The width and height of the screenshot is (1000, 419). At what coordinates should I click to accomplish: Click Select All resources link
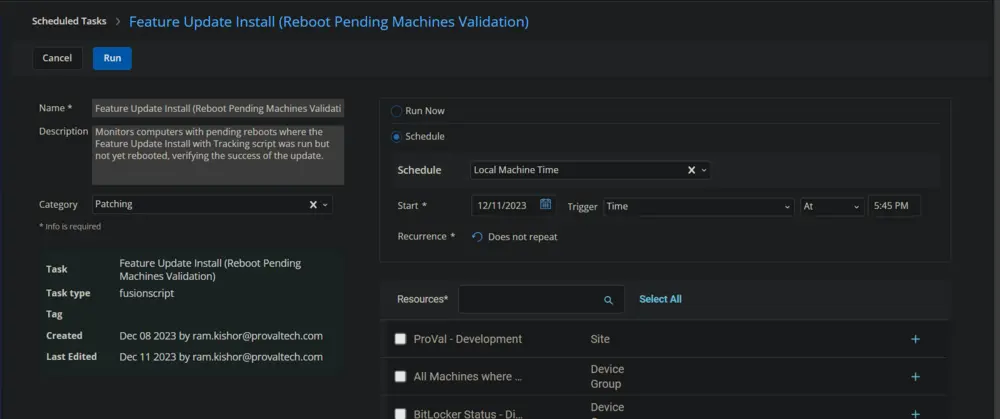click(660, 299)
